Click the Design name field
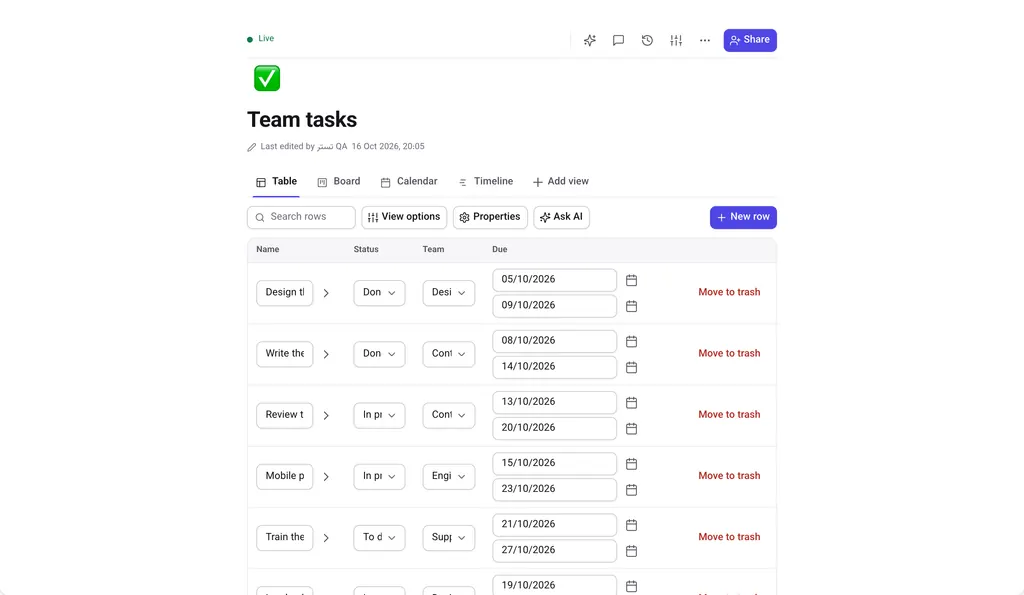This screenshot has width=1024, height=595. coord(285,293)
